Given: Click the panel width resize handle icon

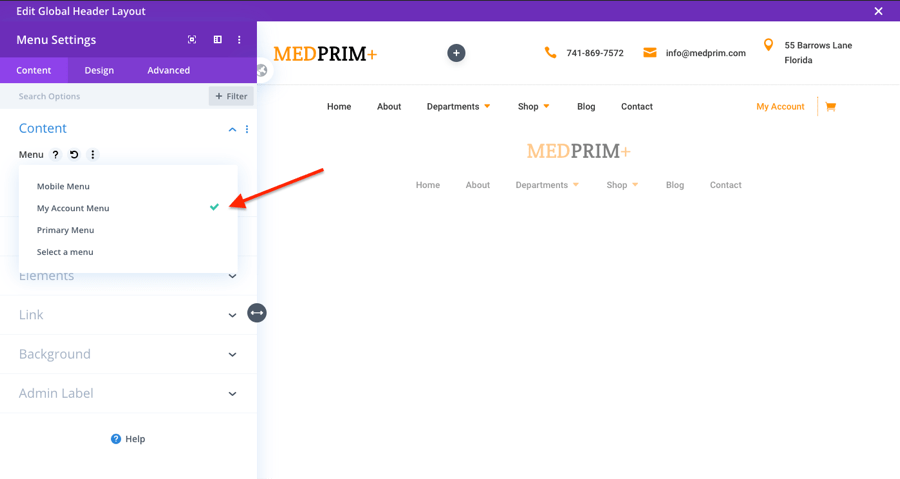Looking at the screenshot, I should pos(257,313).
